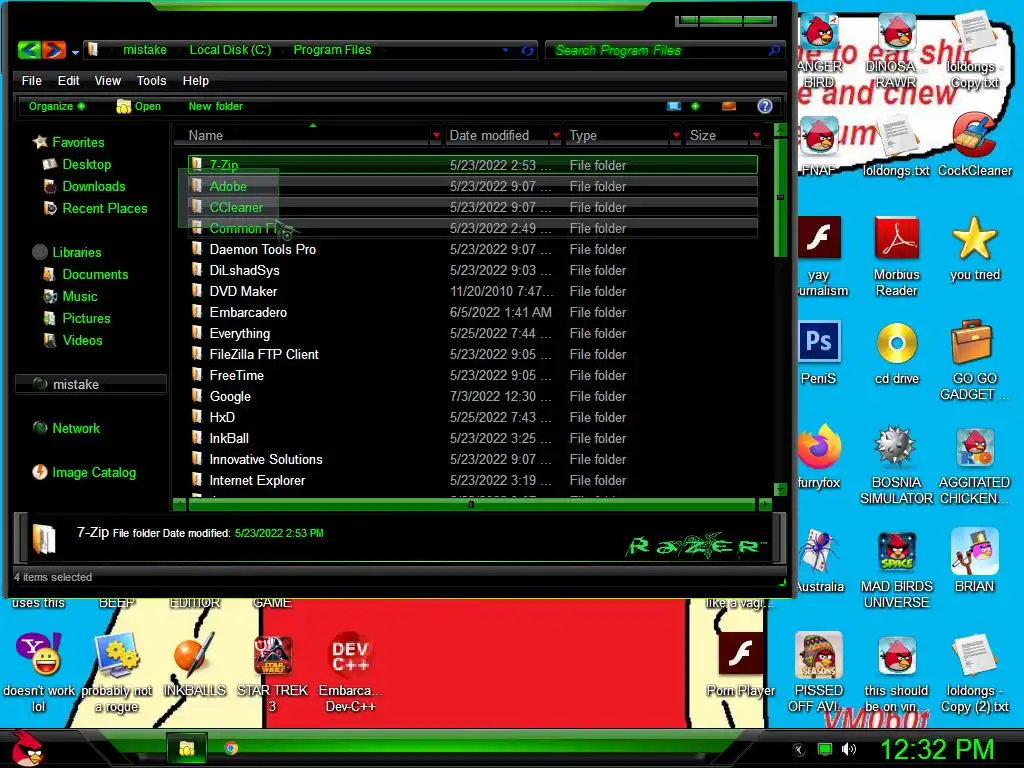Select the Embarcadero folder row
Screen dimensions: 1024x768
point(473,313)
